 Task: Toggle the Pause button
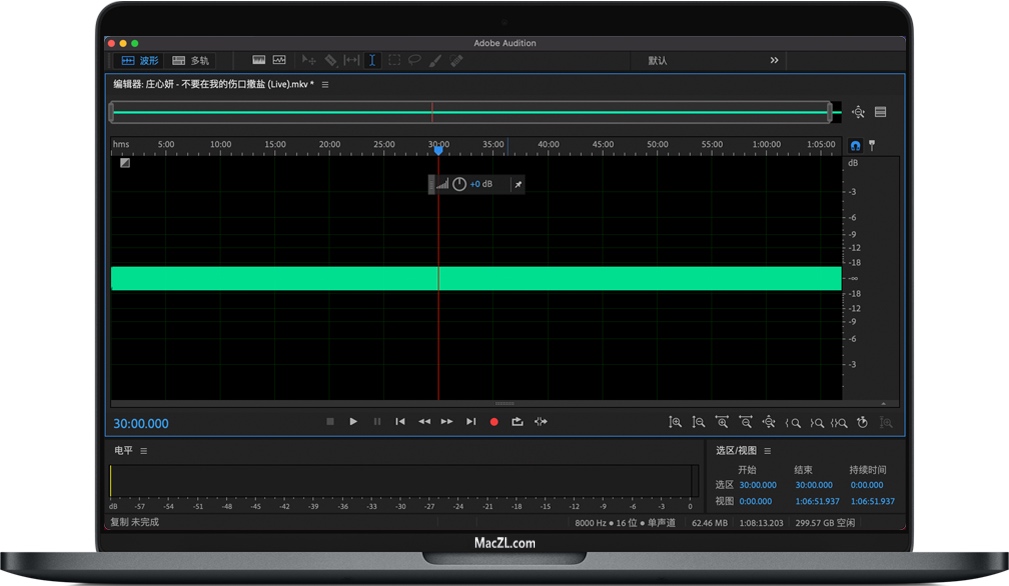377,421
